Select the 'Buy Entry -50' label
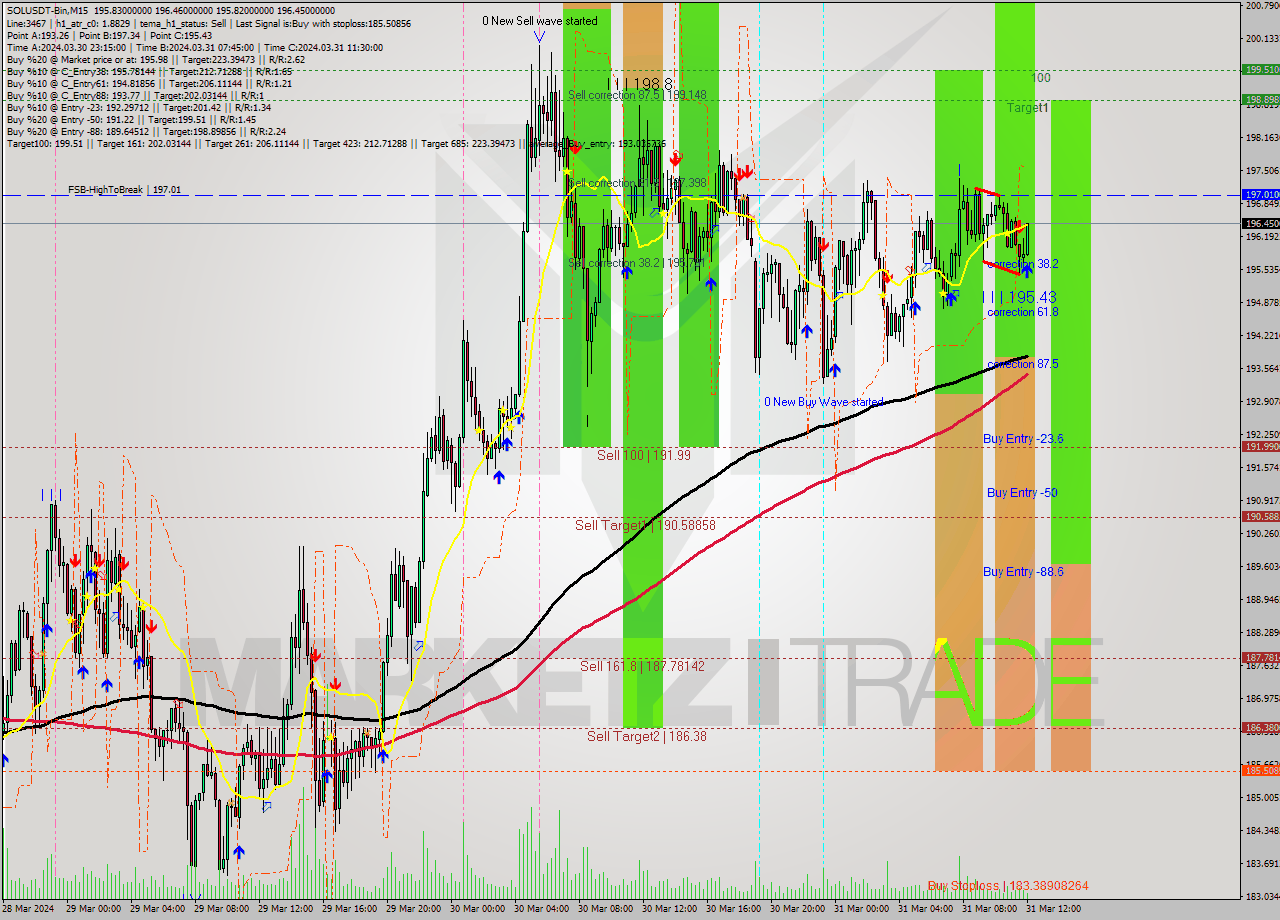 (1022, 493)
